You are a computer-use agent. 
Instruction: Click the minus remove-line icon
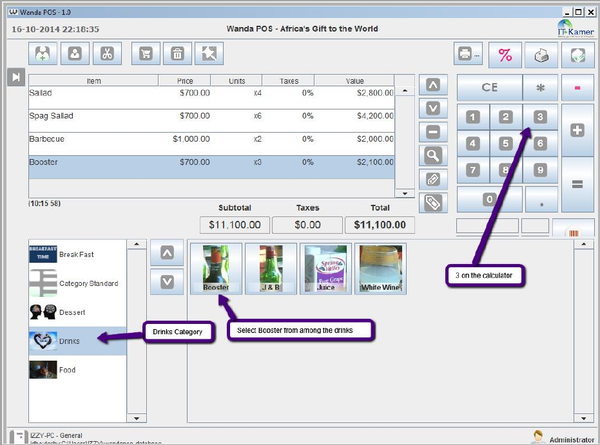432,131
